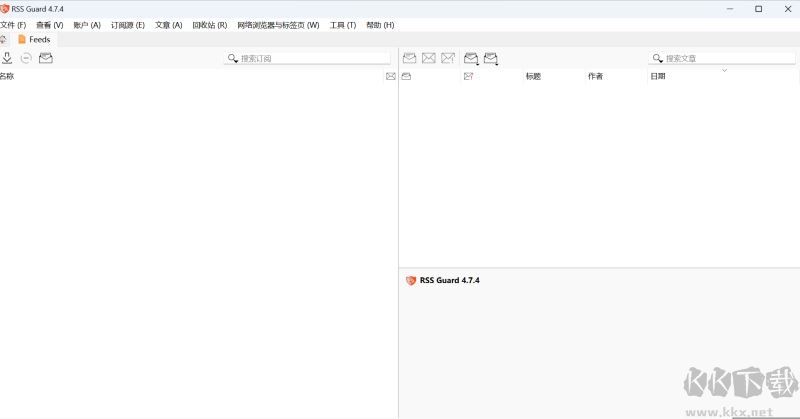The width and height of the screenshot is (800, 419).
Task: Click the fetch all feeds download icon
Action: pyautogui.click(x=7, y=58)
